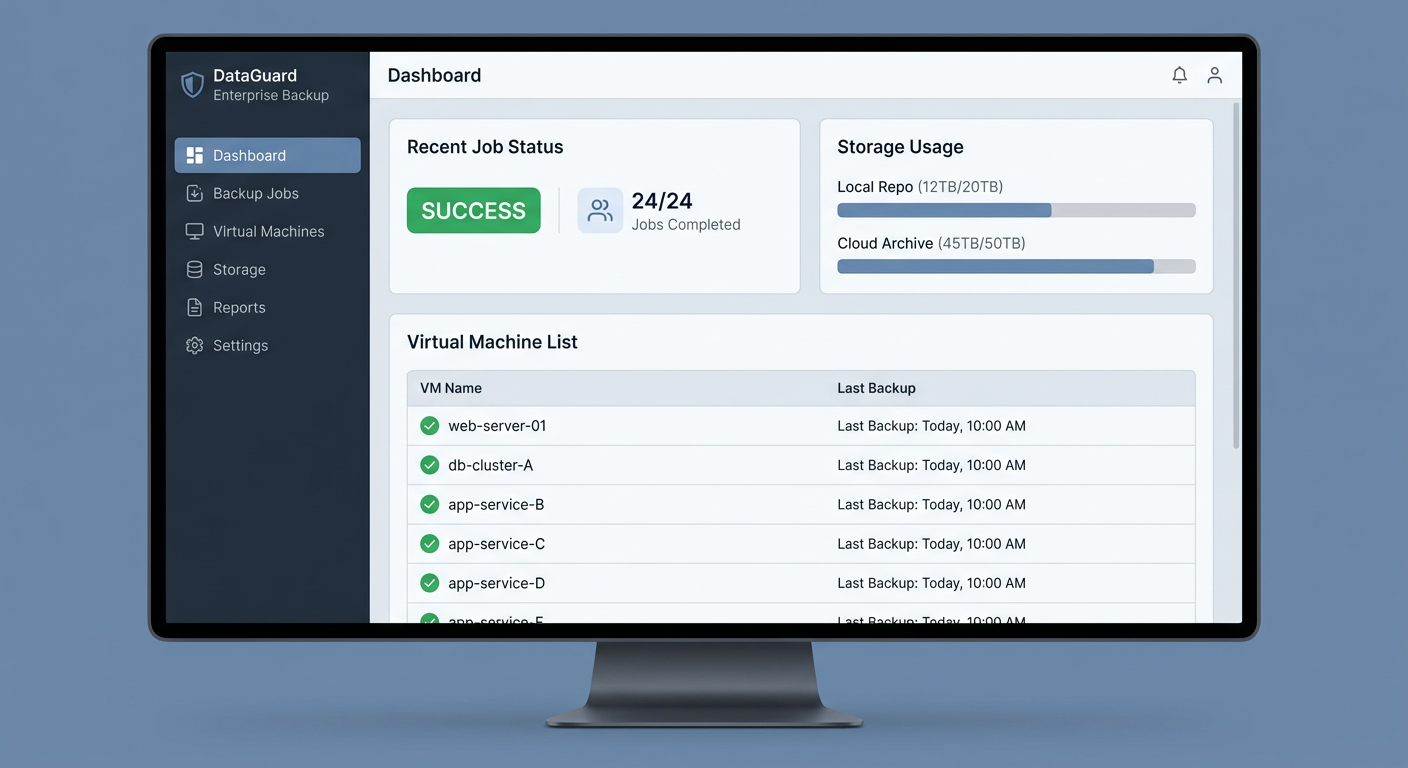1408x768 pixels.
Task: Click green check icon for app-service-C
Action: click(x=430, y=544)
